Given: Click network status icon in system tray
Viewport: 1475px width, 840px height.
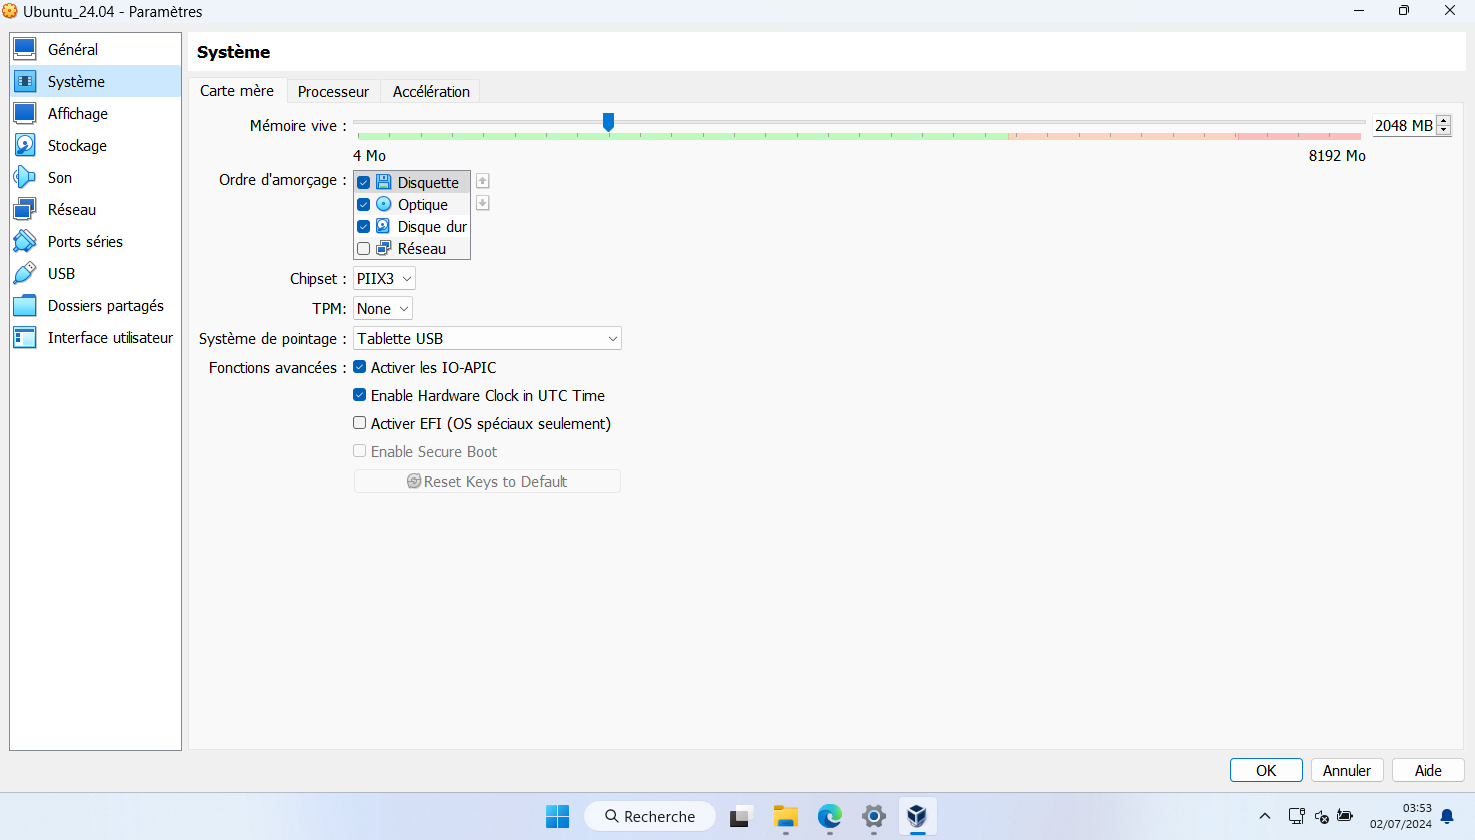Looking at the screenshot, I should (x=1297, y=816).
